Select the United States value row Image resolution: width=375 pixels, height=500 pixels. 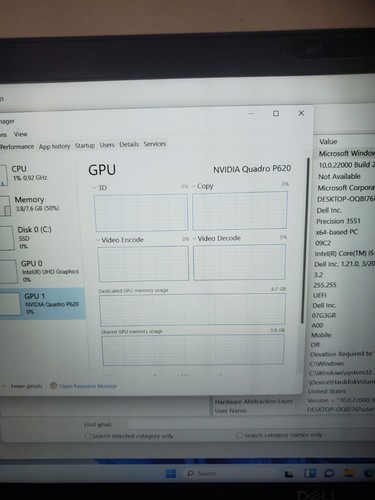[x=327, y=391]
